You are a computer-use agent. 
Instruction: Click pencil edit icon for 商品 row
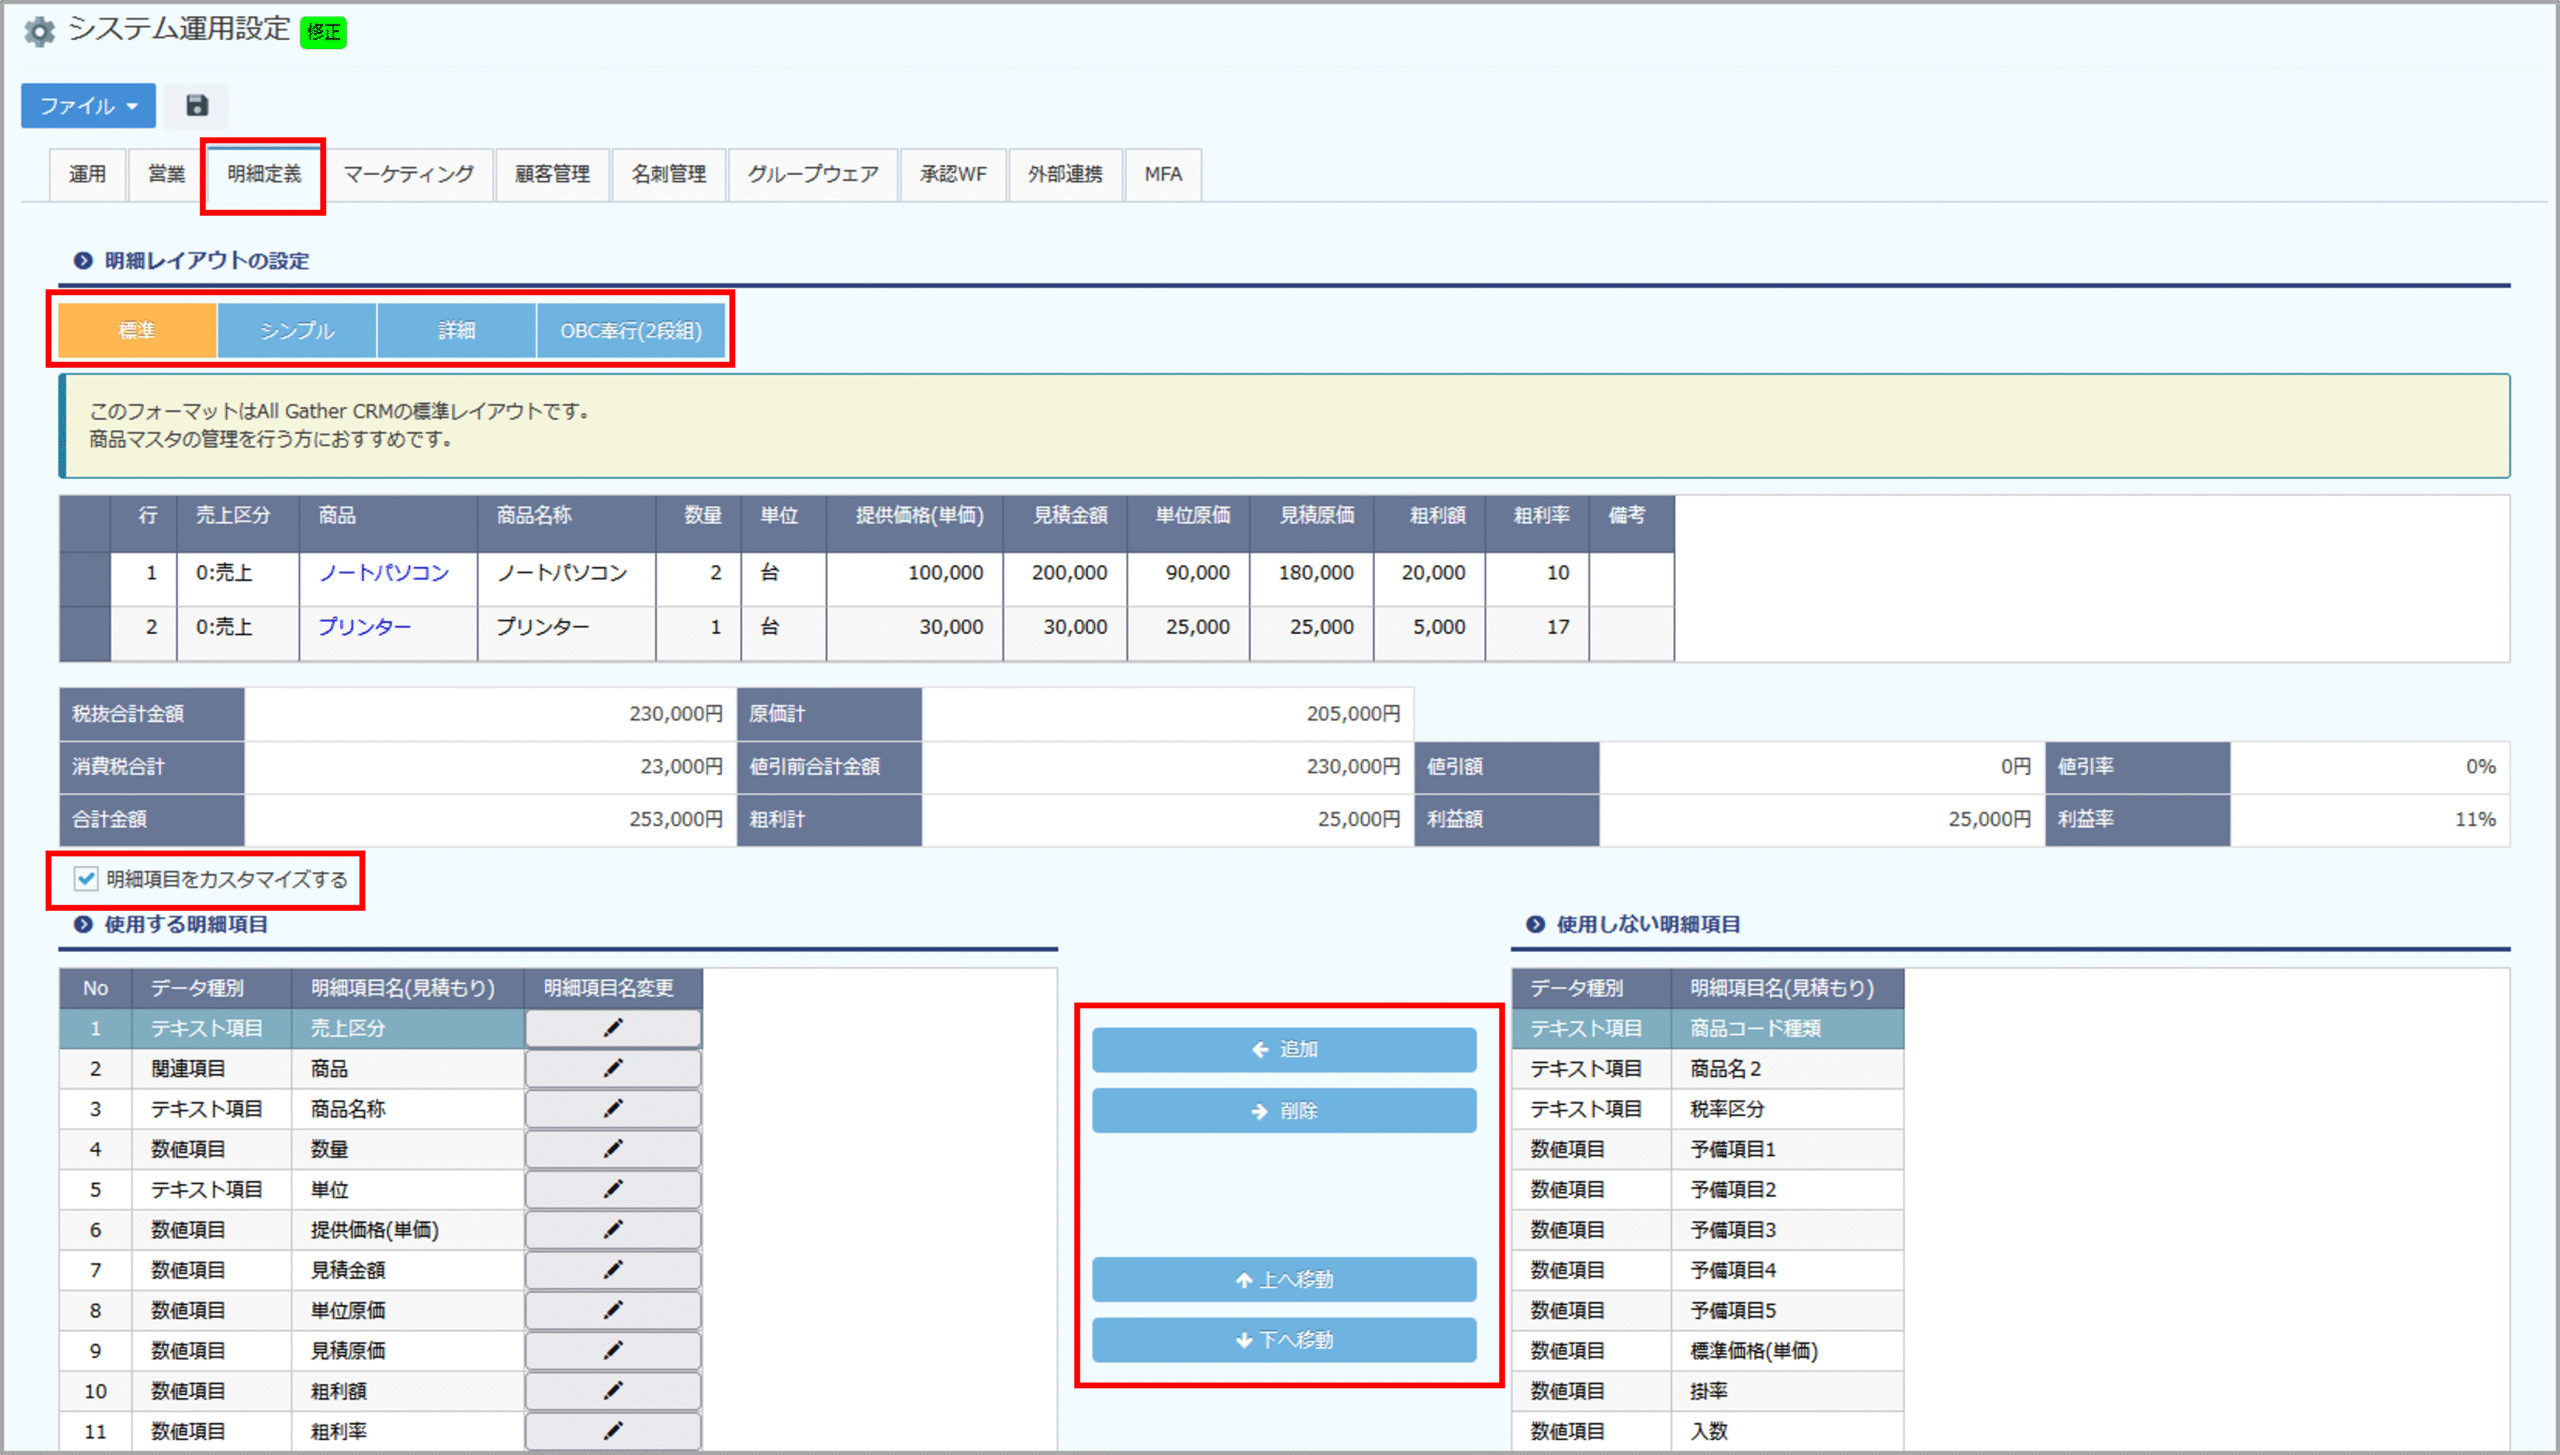point(613,1068)
